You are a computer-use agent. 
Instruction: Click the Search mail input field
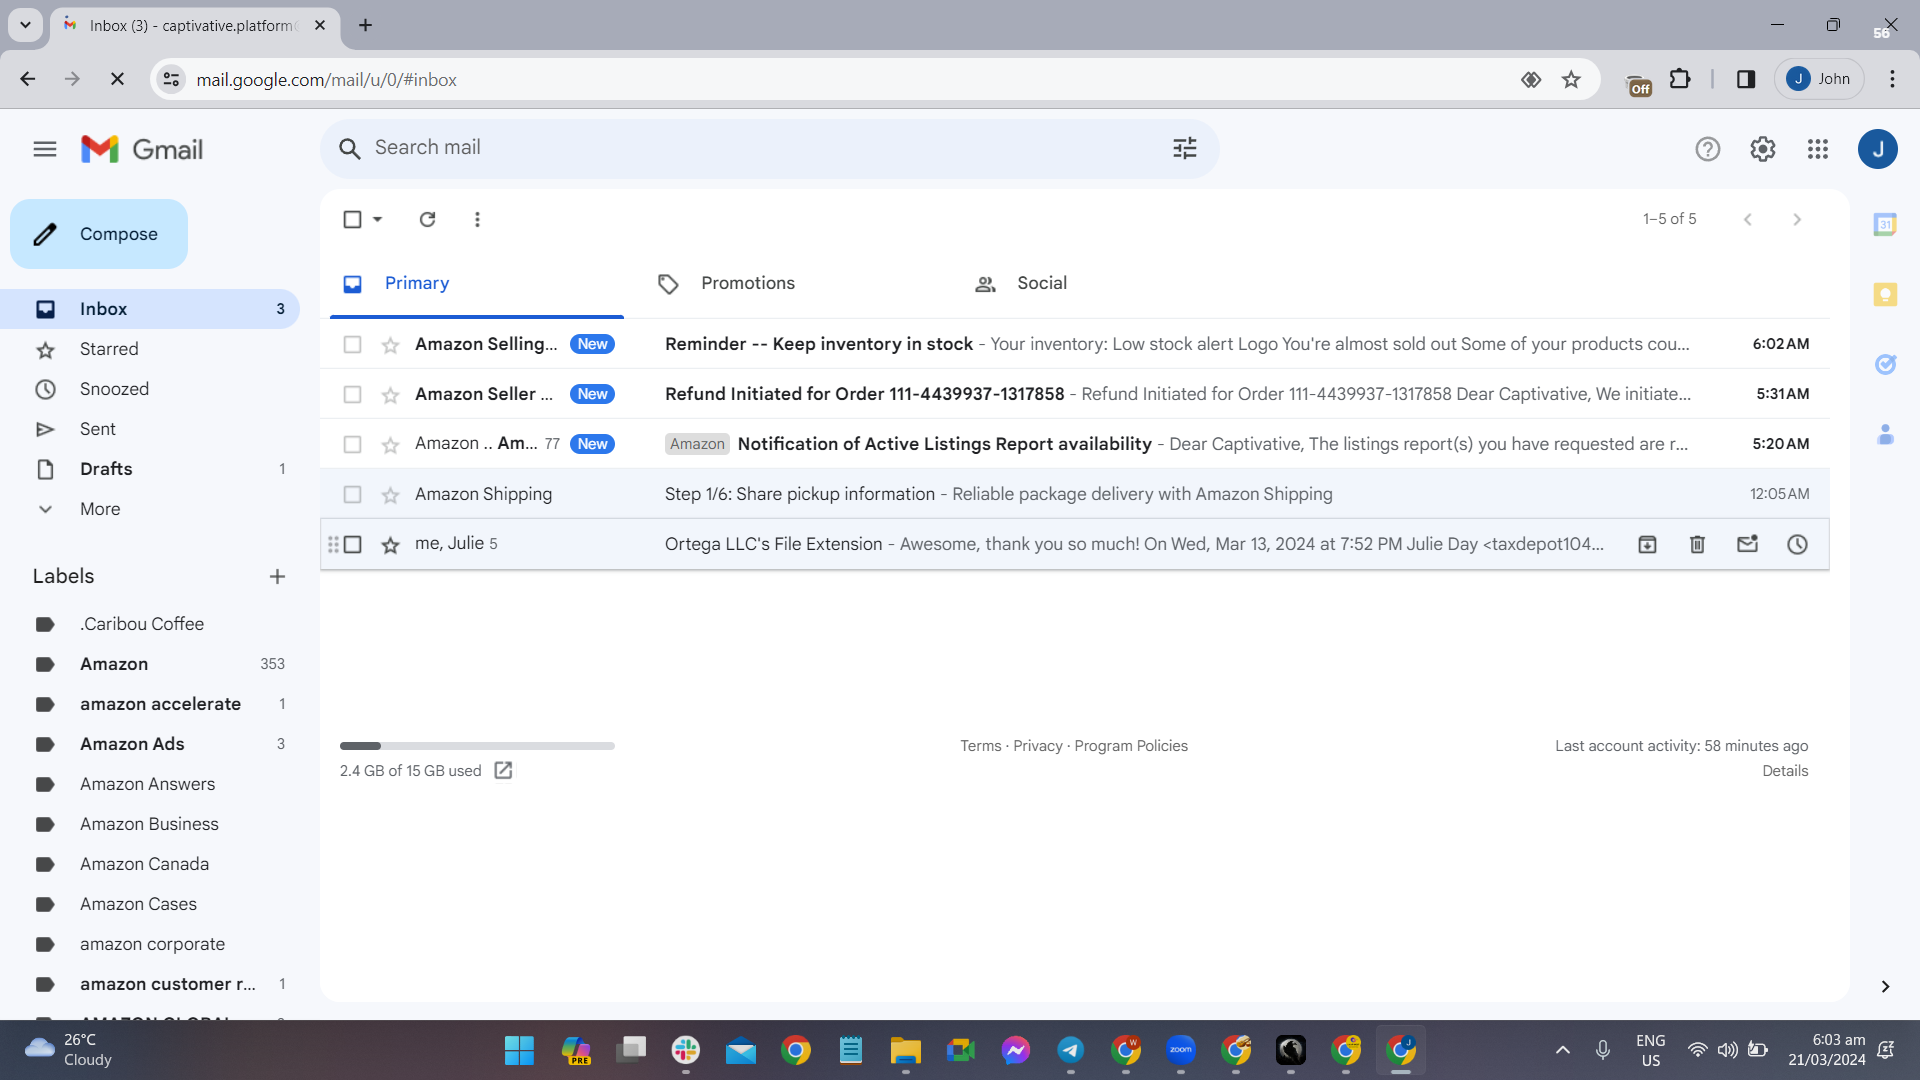(770, 148)
